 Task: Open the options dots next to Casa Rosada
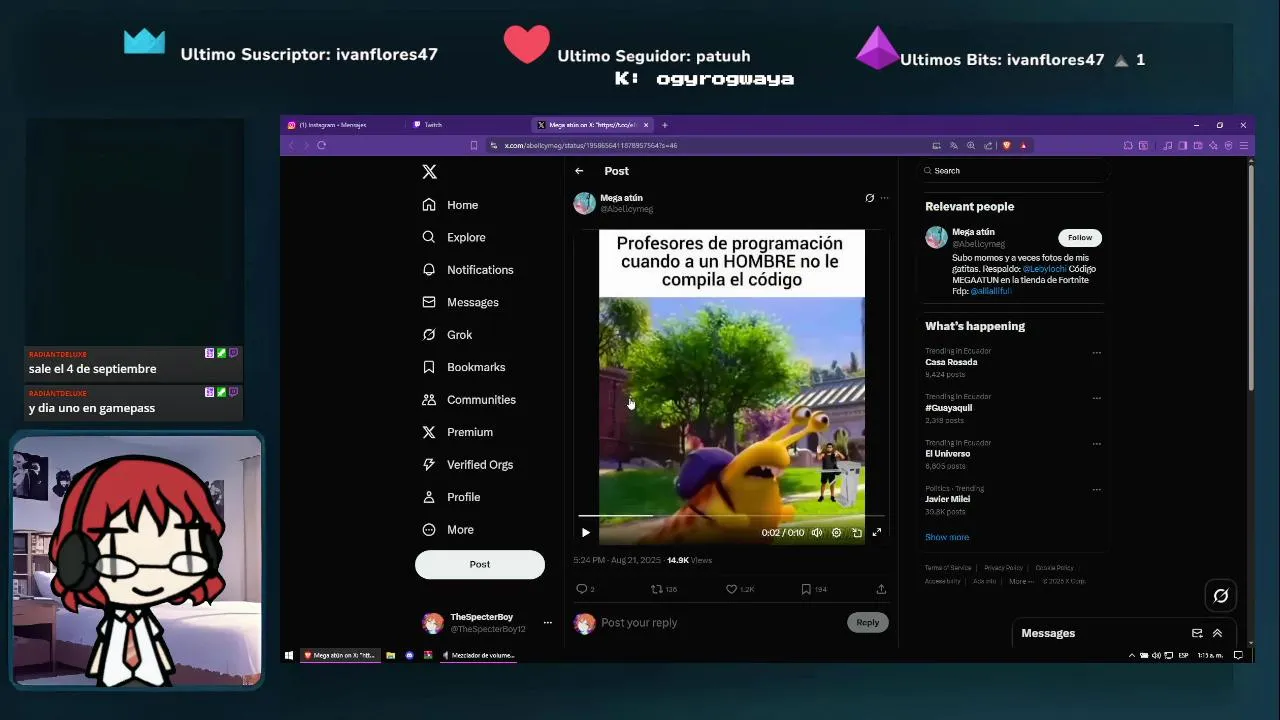click(1097, 353)
